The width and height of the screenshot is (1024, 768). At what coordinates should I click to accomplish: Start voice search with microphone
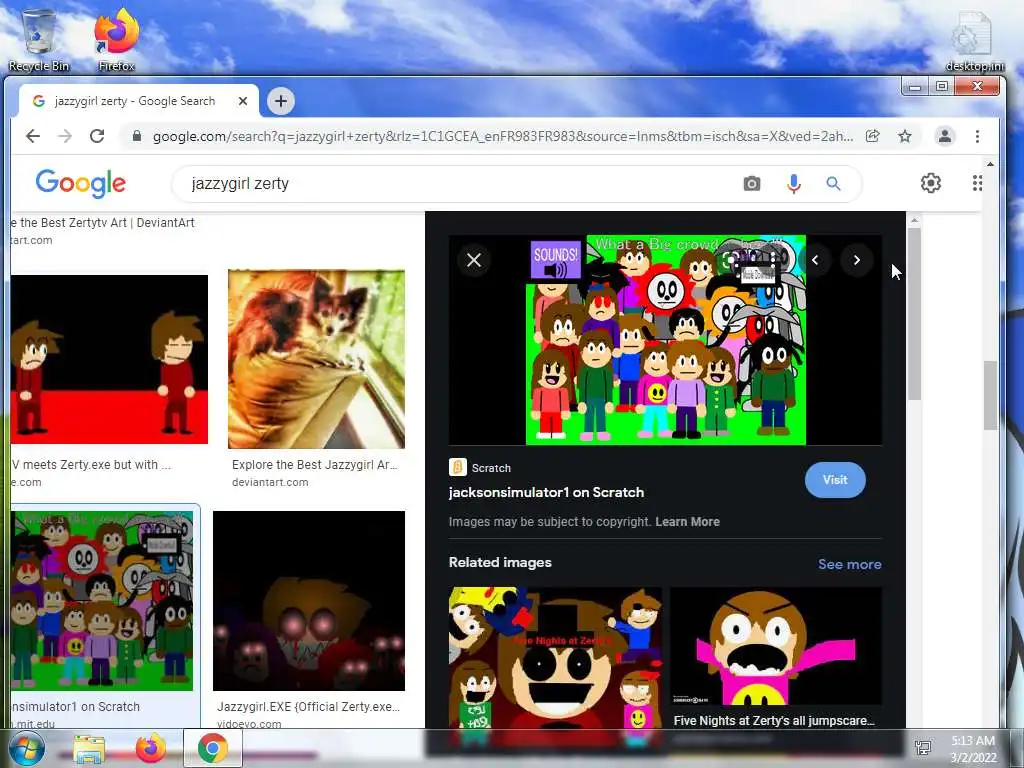(793, 184)
